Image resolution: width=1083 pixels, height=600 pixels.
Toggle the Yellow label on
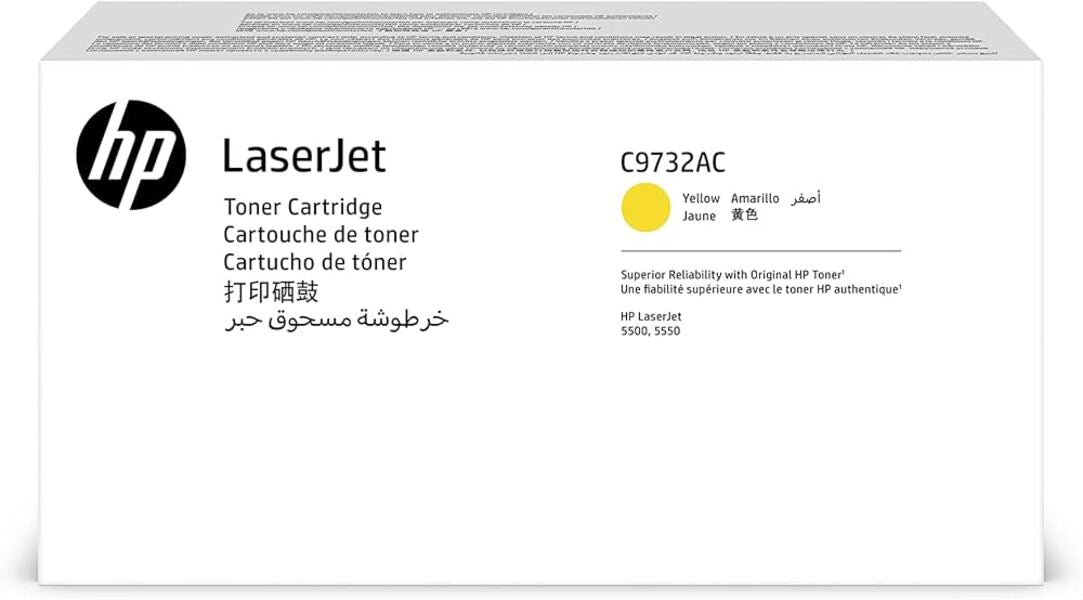tap(699, 198)
